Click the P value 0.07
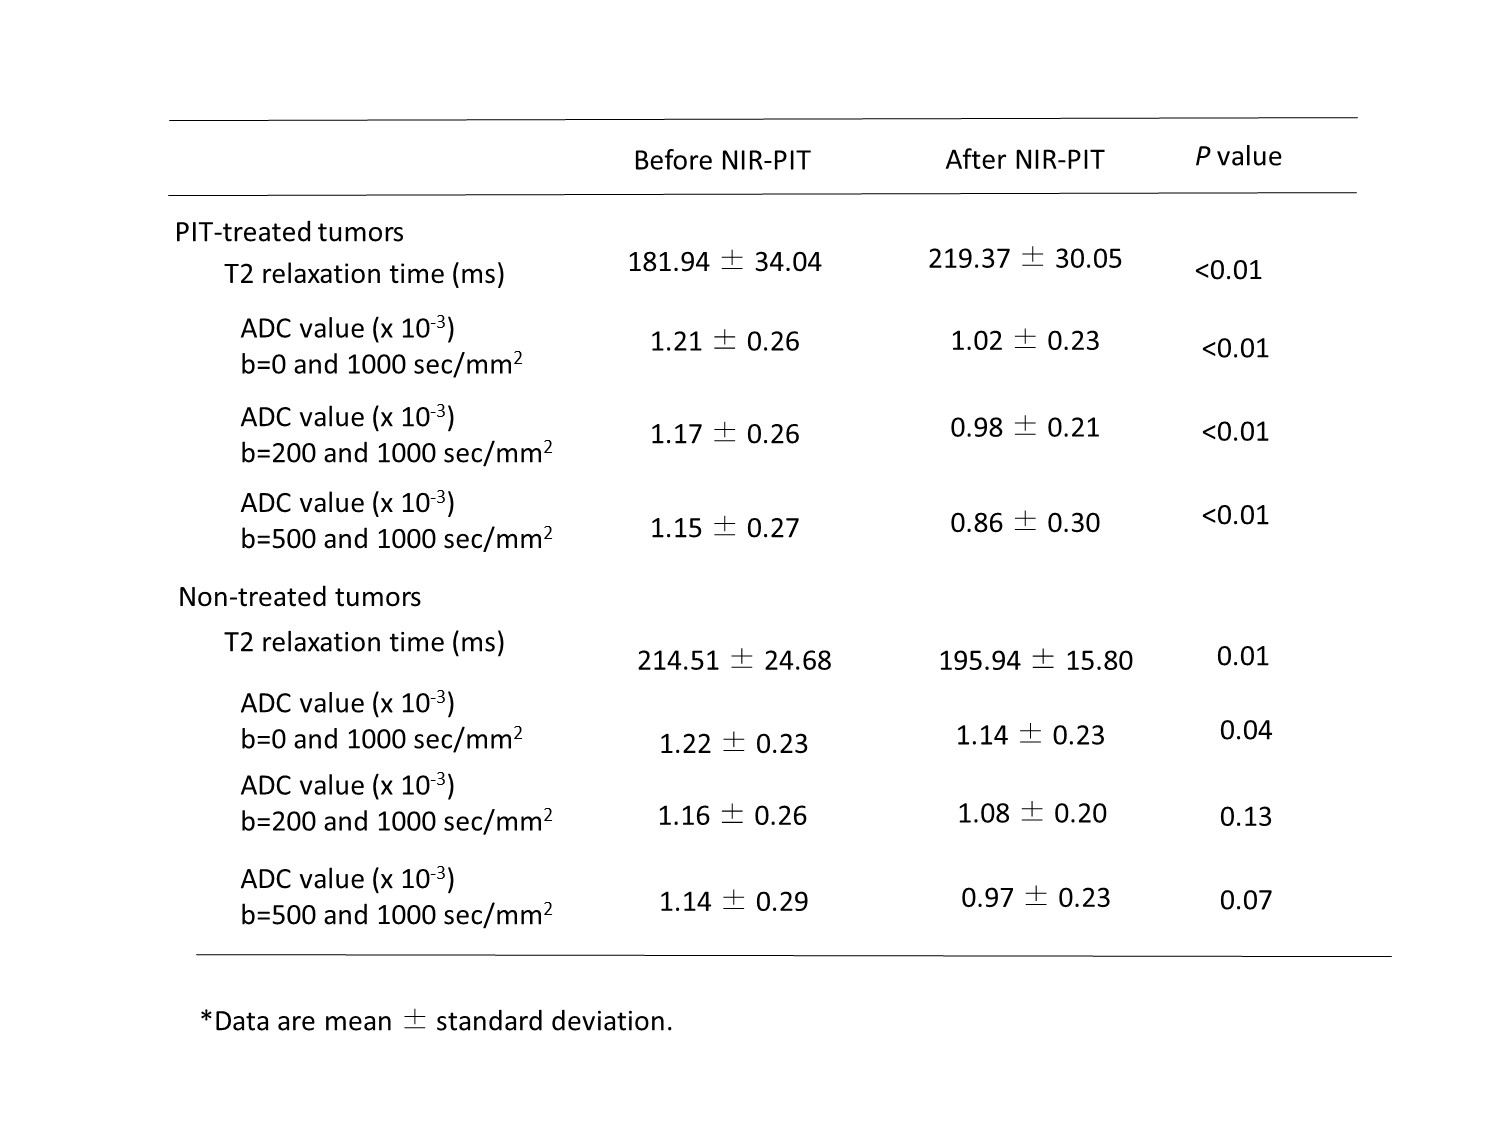1512x1134 pixels. tap(1245, 901)
